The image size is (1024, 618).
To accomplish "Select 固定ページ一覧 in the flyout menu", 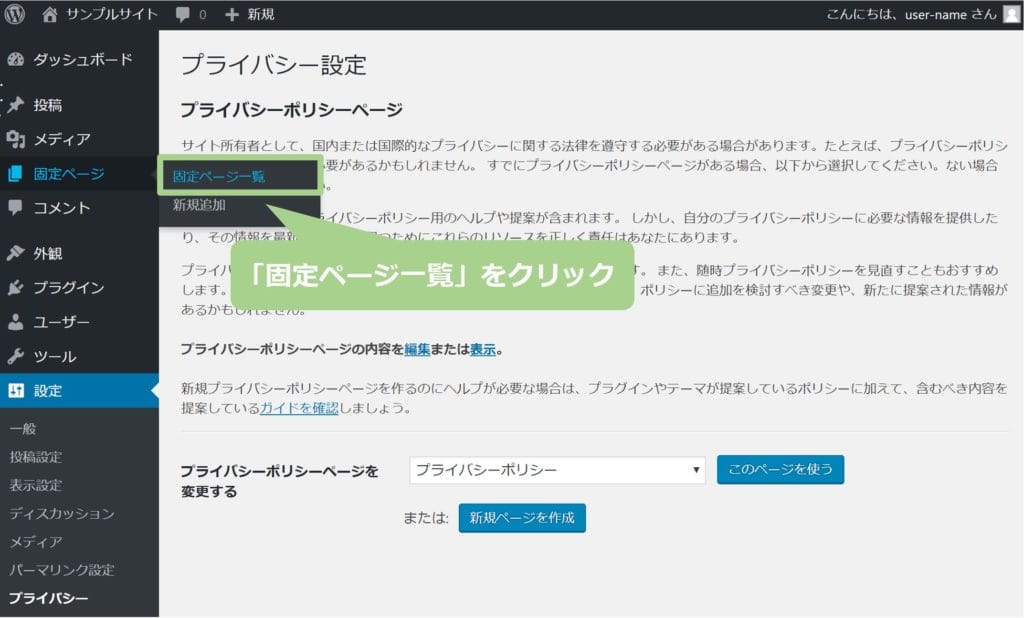I will [219, 176].
